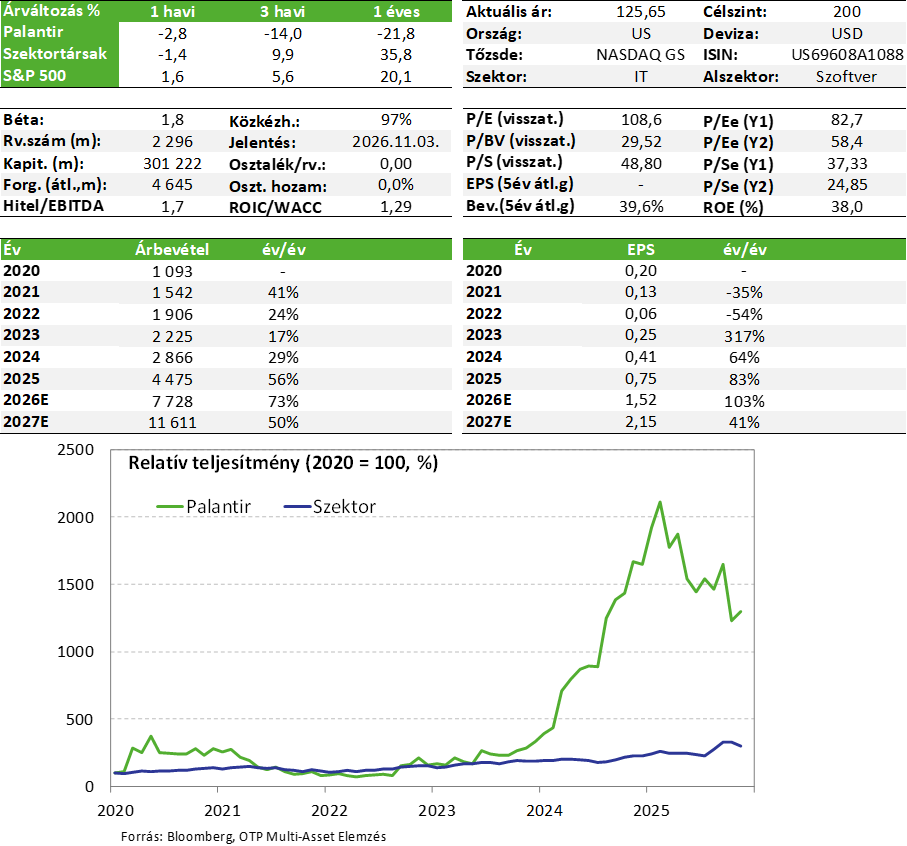Select S&P 500 1 éves value 20,1
The width and height of the screenshot is (907, 846).
point(396,76)
